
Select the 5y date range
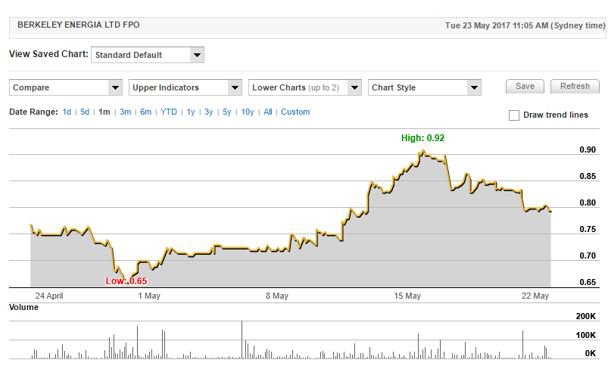click(227, 112)
